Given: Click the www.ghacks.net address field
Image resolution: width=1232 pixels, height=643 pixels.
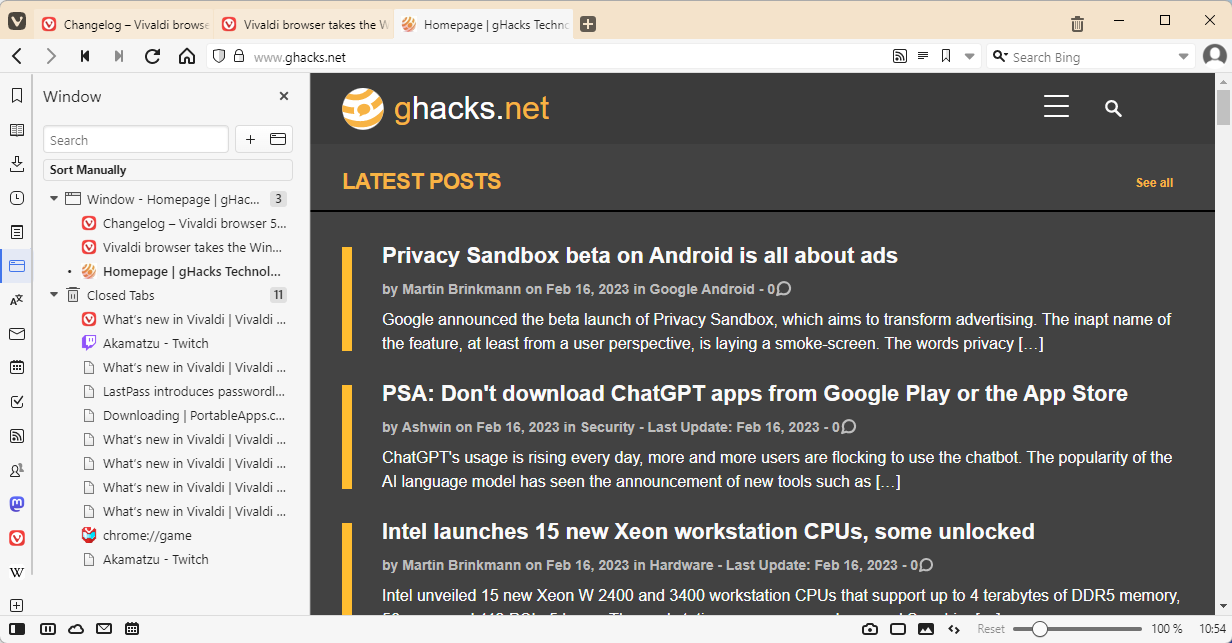Looking at the screenshot, I should point(567,57).
